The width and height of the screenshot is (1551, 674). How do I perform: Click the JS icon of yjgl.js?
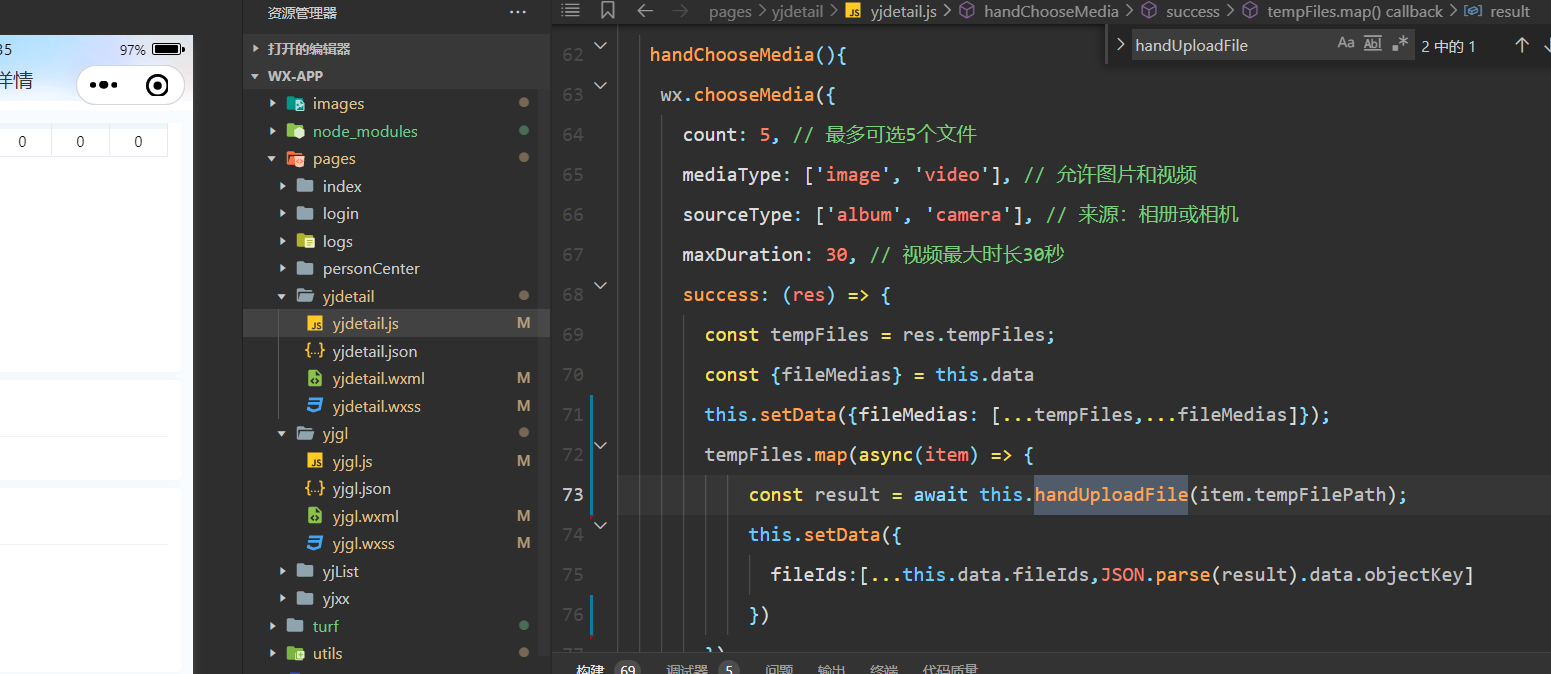tap(315, 461)
